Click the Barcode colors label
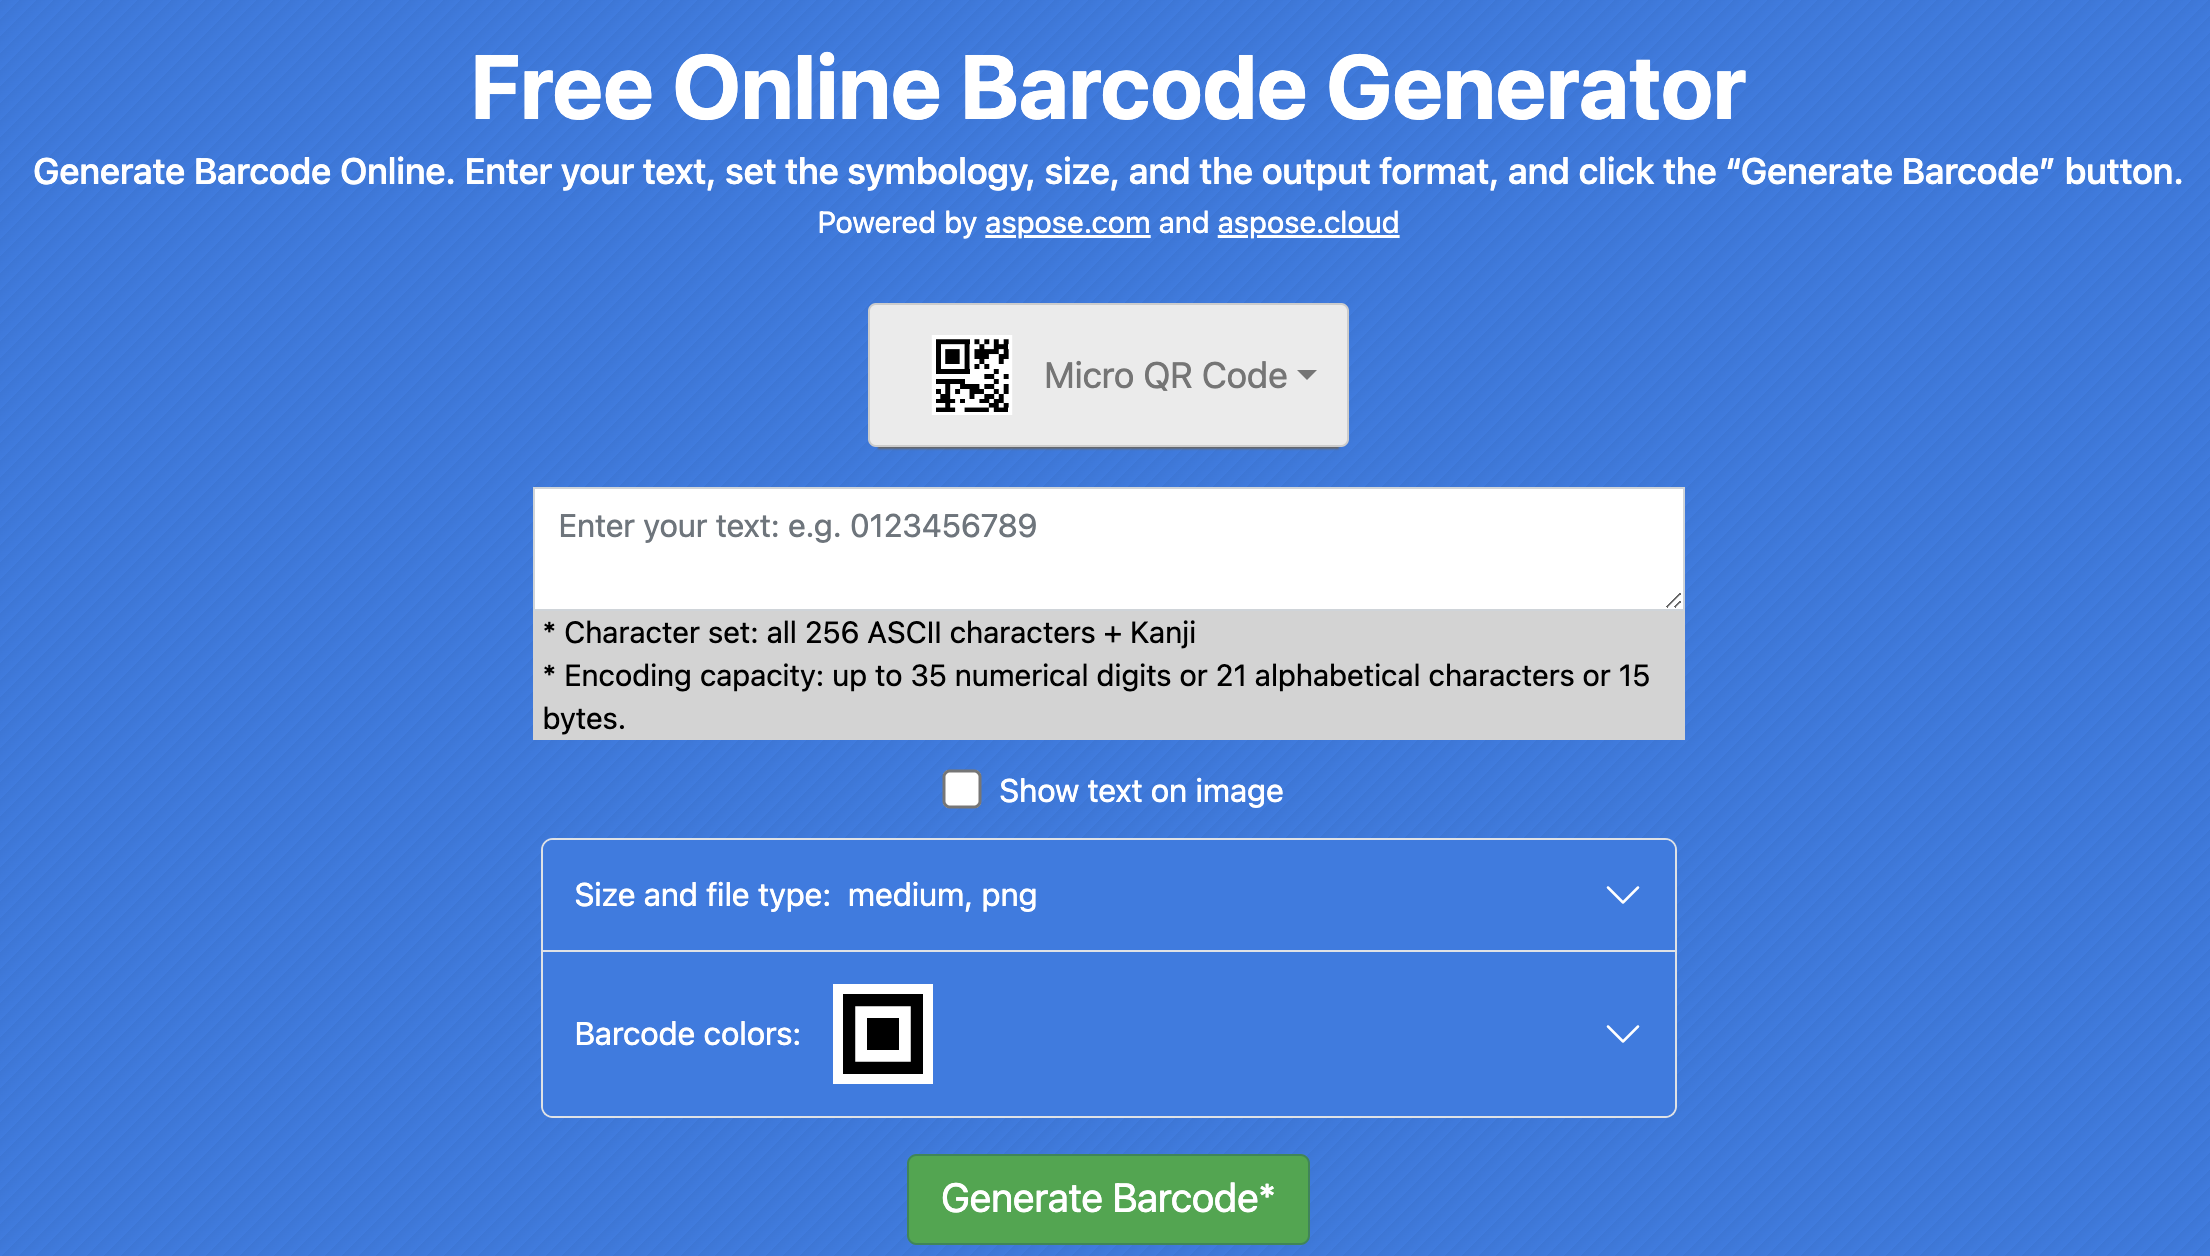The height and width of the screenshot is (1256, 2210). tap(686, 1034)
